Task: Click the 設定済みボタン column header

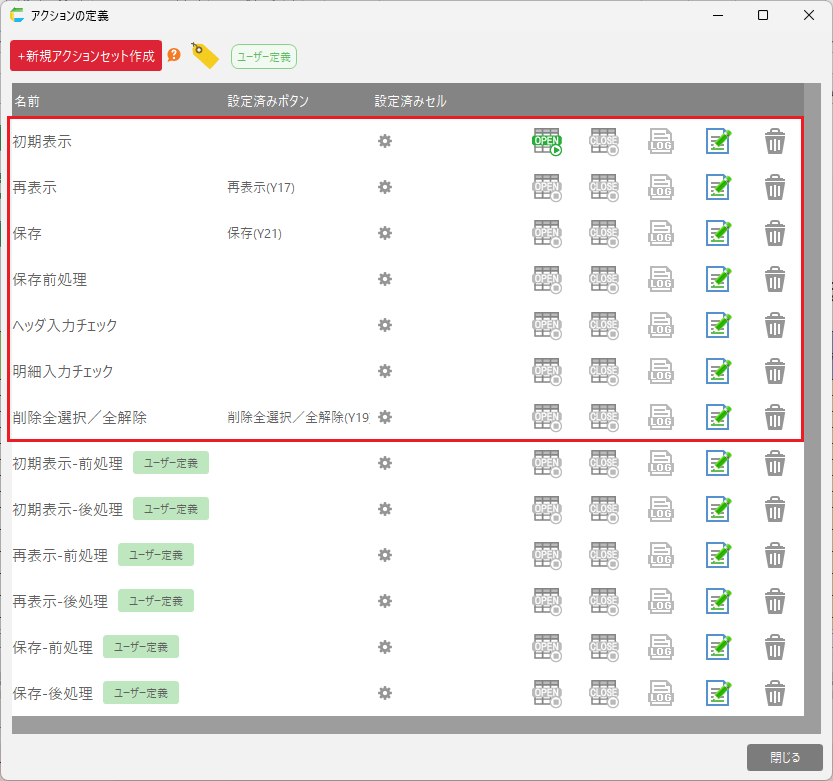Action: (x=268, y=101)
